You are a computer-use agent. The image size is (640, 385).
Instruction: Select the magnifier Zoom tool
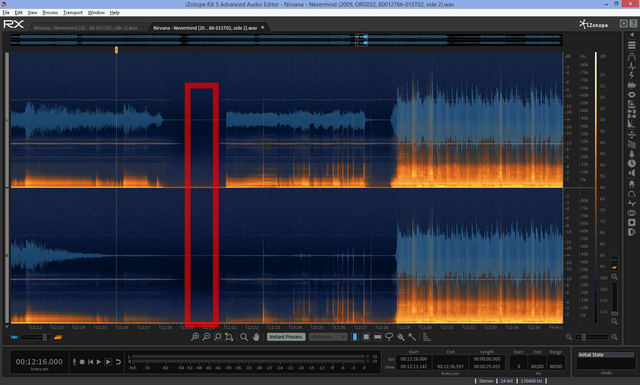point(244,337)
